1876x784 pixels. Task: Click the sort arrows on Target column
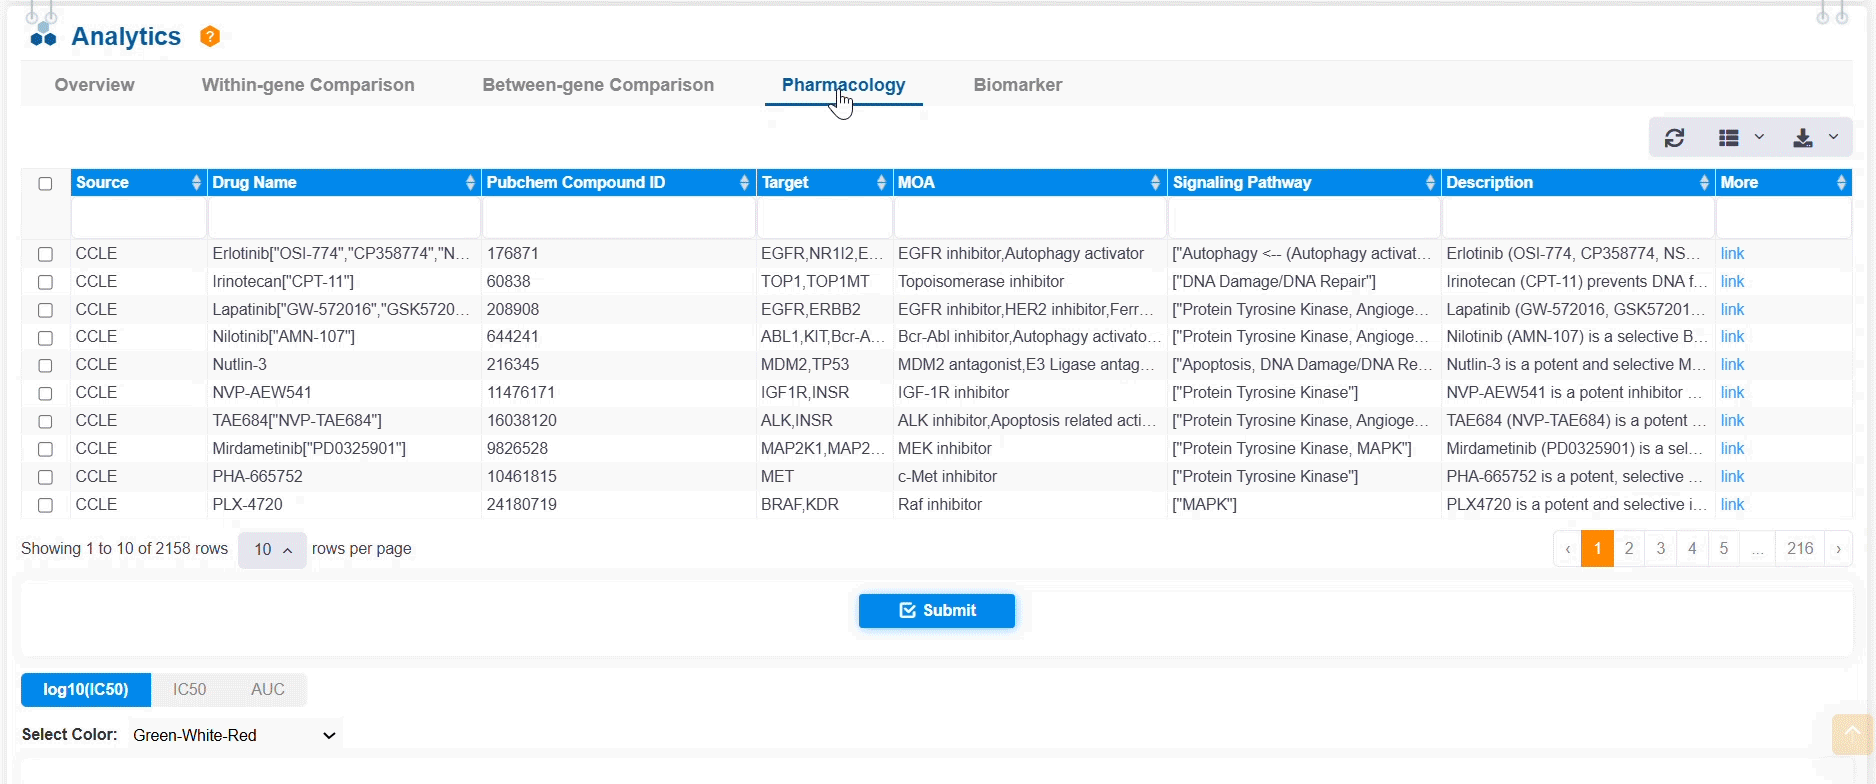881,183
